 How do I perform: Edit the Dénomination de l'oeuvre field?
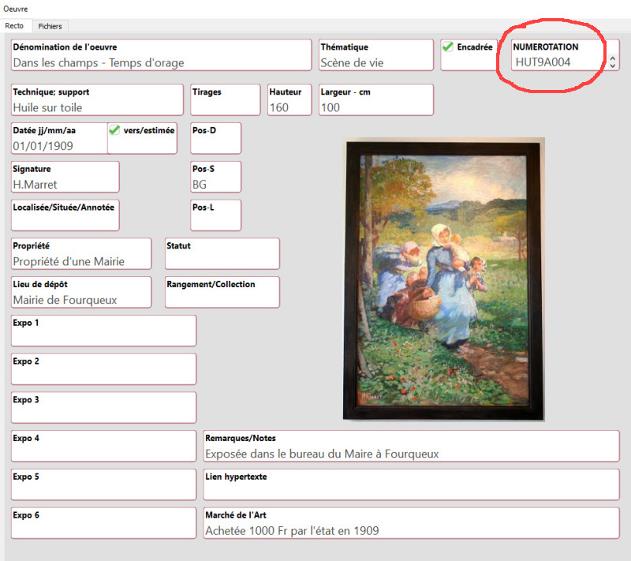[x=161, y=55]
